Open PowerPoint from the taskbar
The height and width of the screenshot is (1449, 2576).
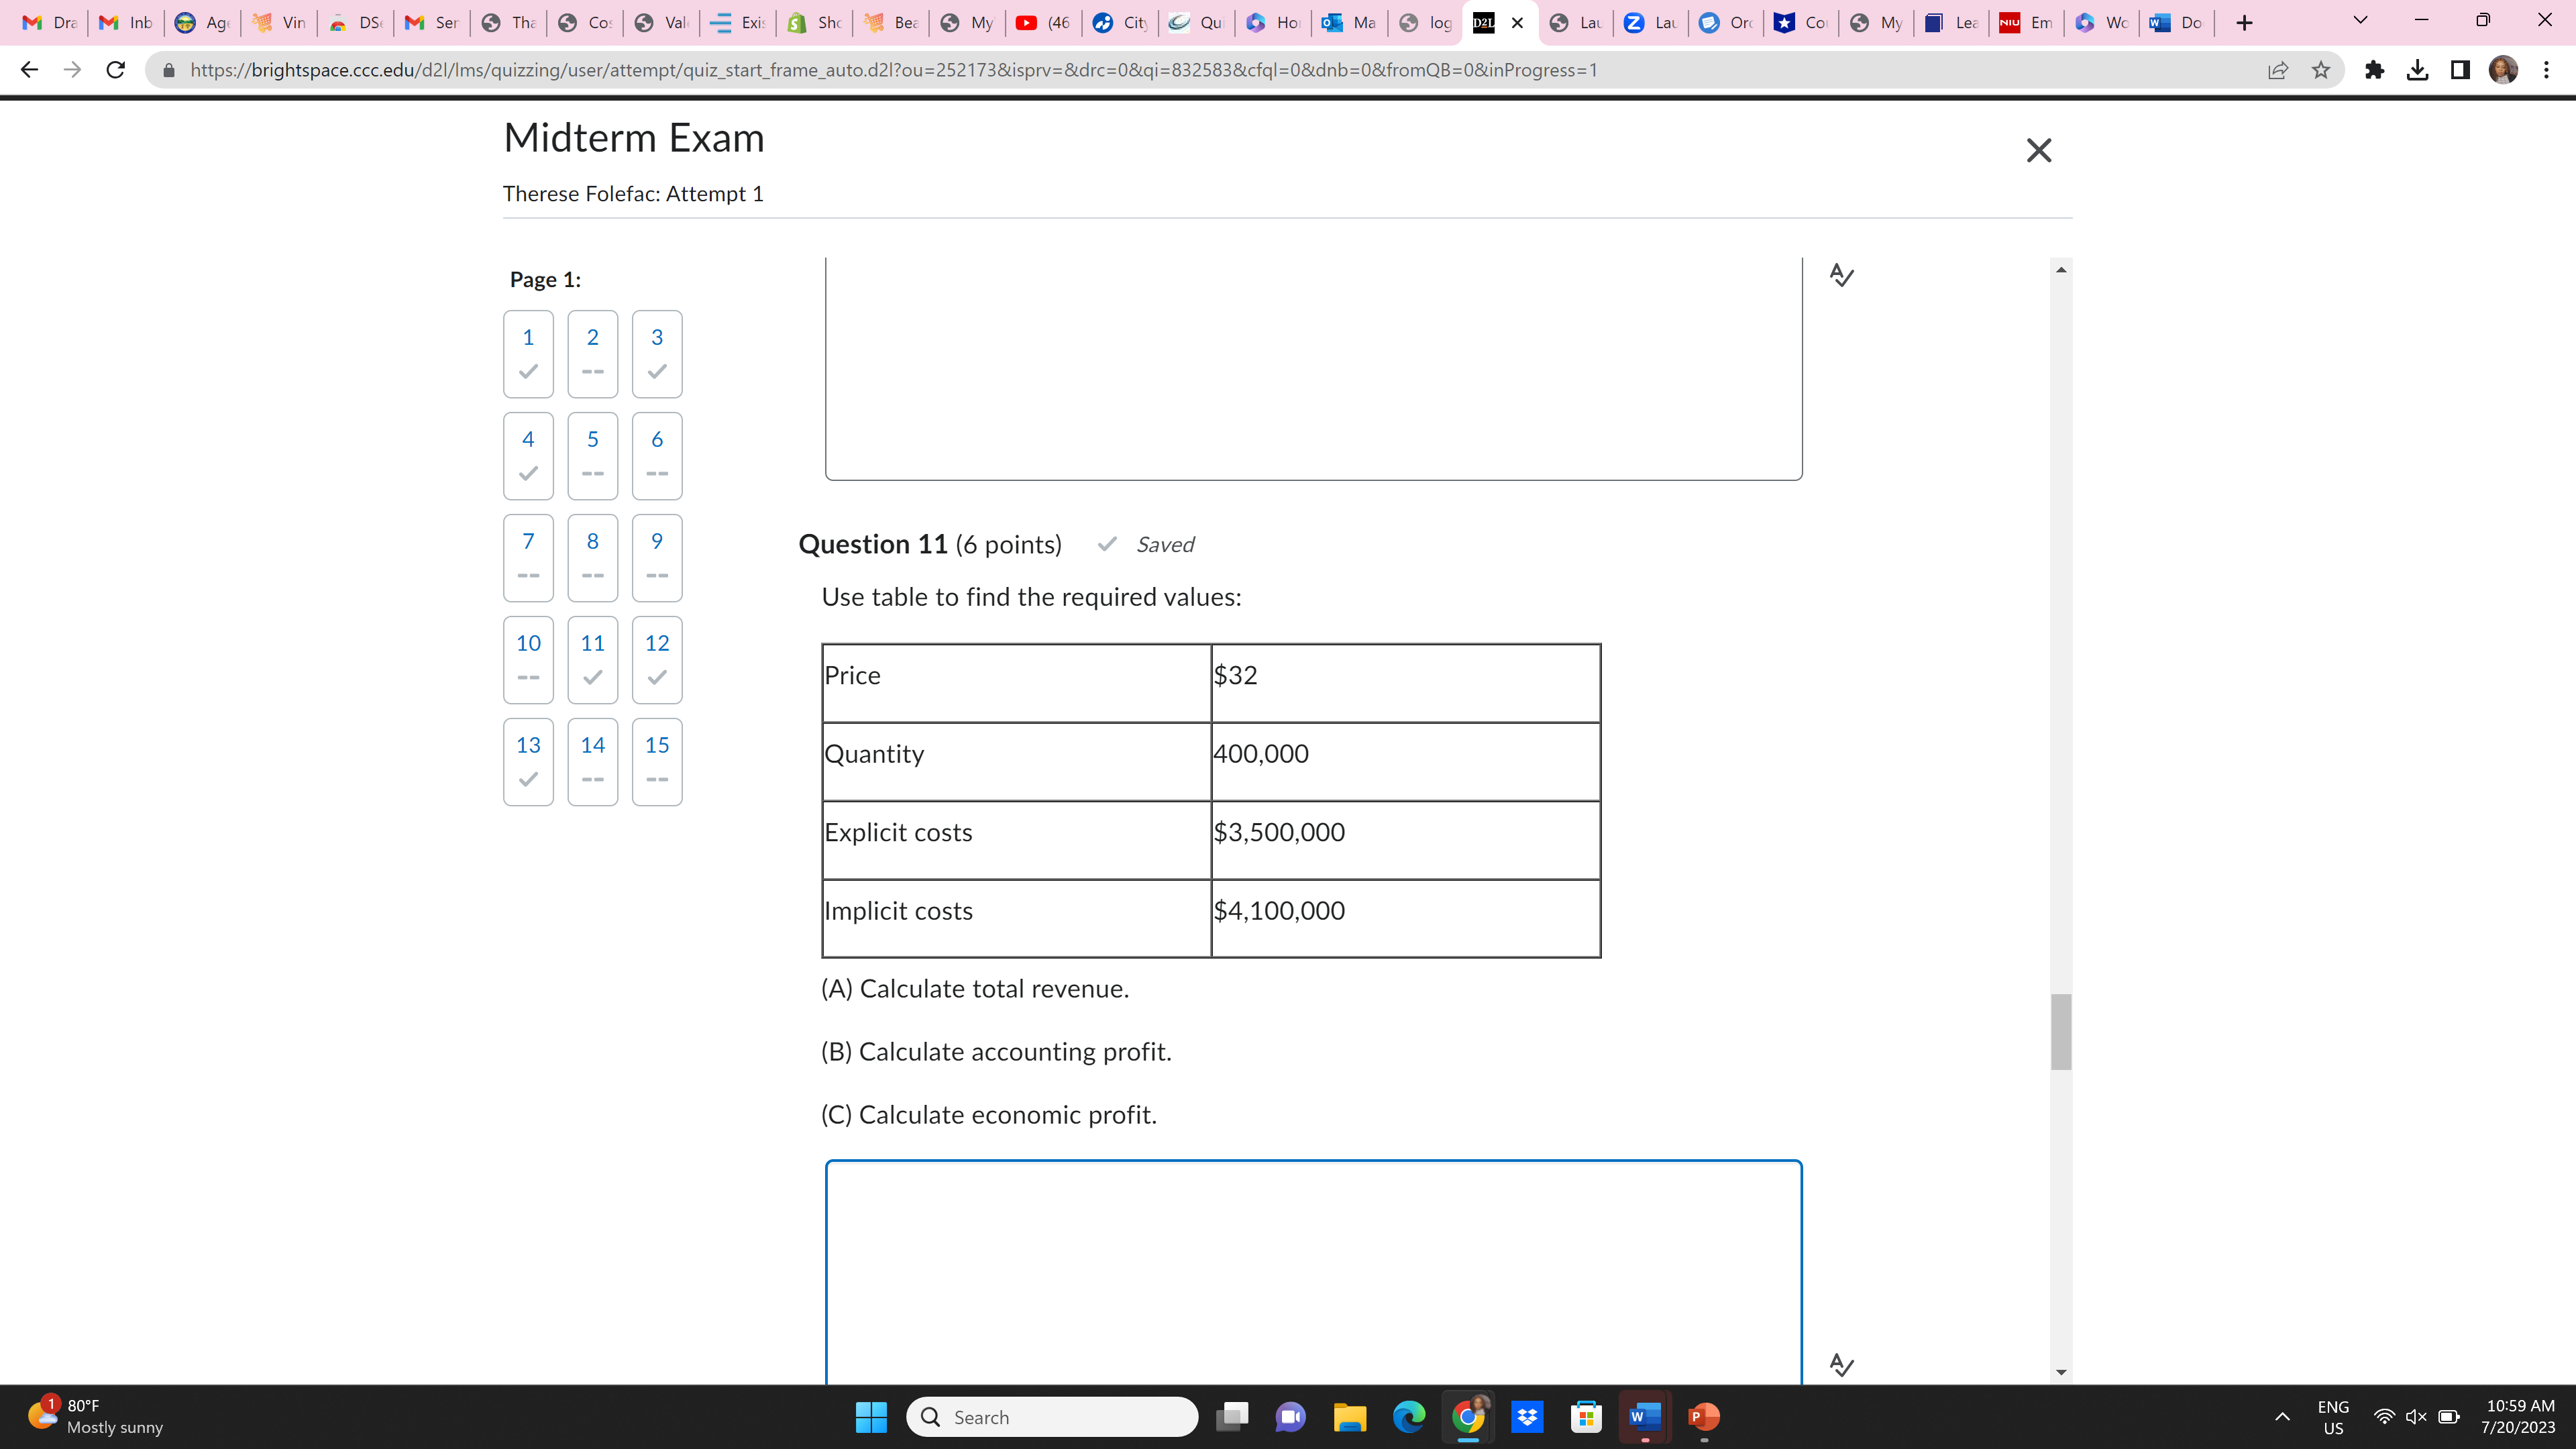point(1704,1417)
